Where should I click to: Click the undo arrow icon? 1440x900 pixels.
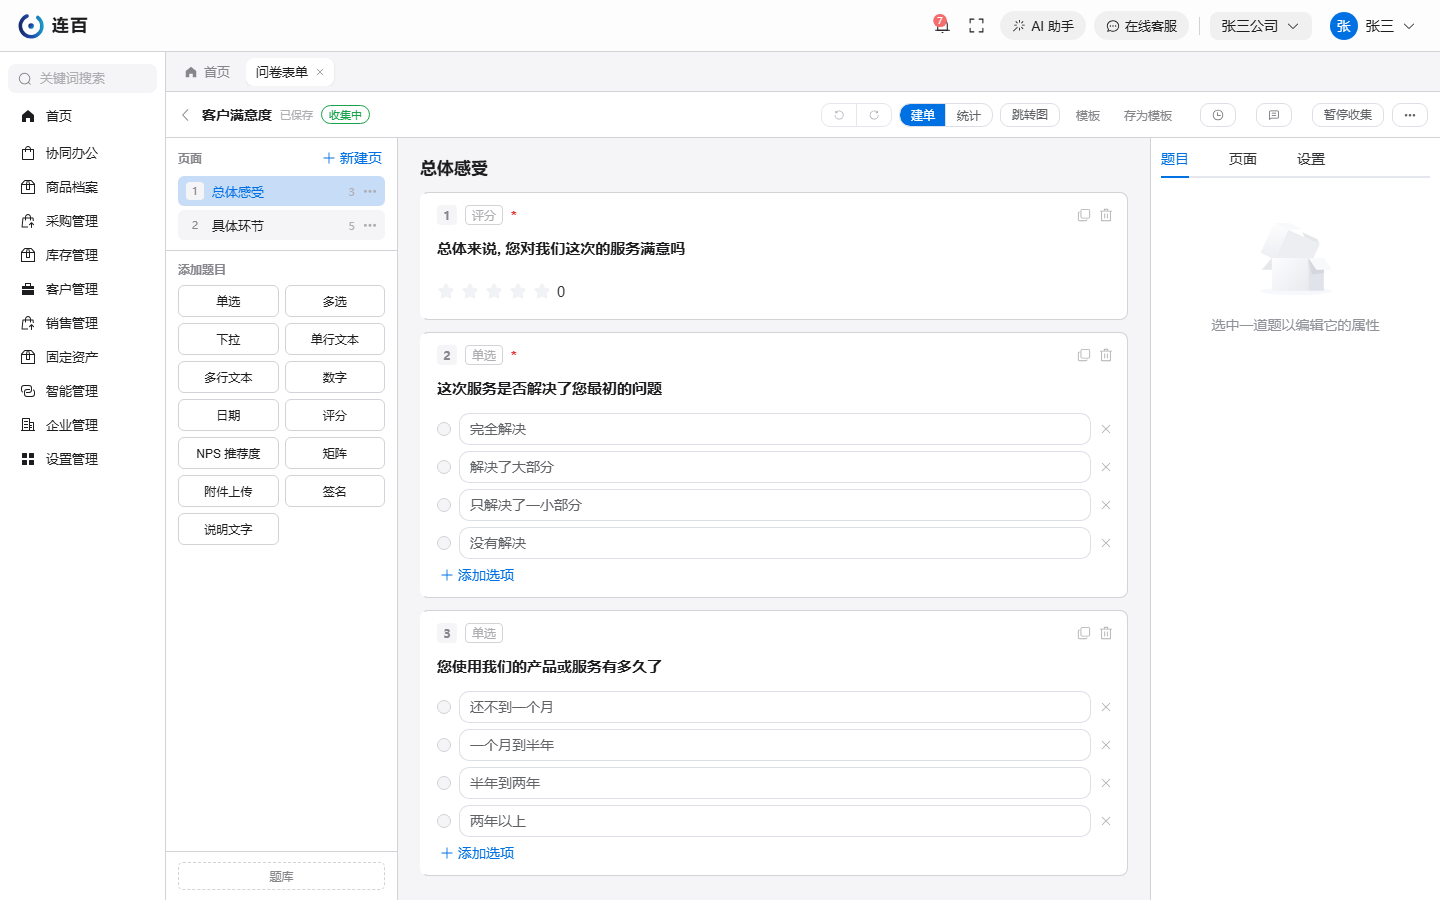click(x=839, y=115)
